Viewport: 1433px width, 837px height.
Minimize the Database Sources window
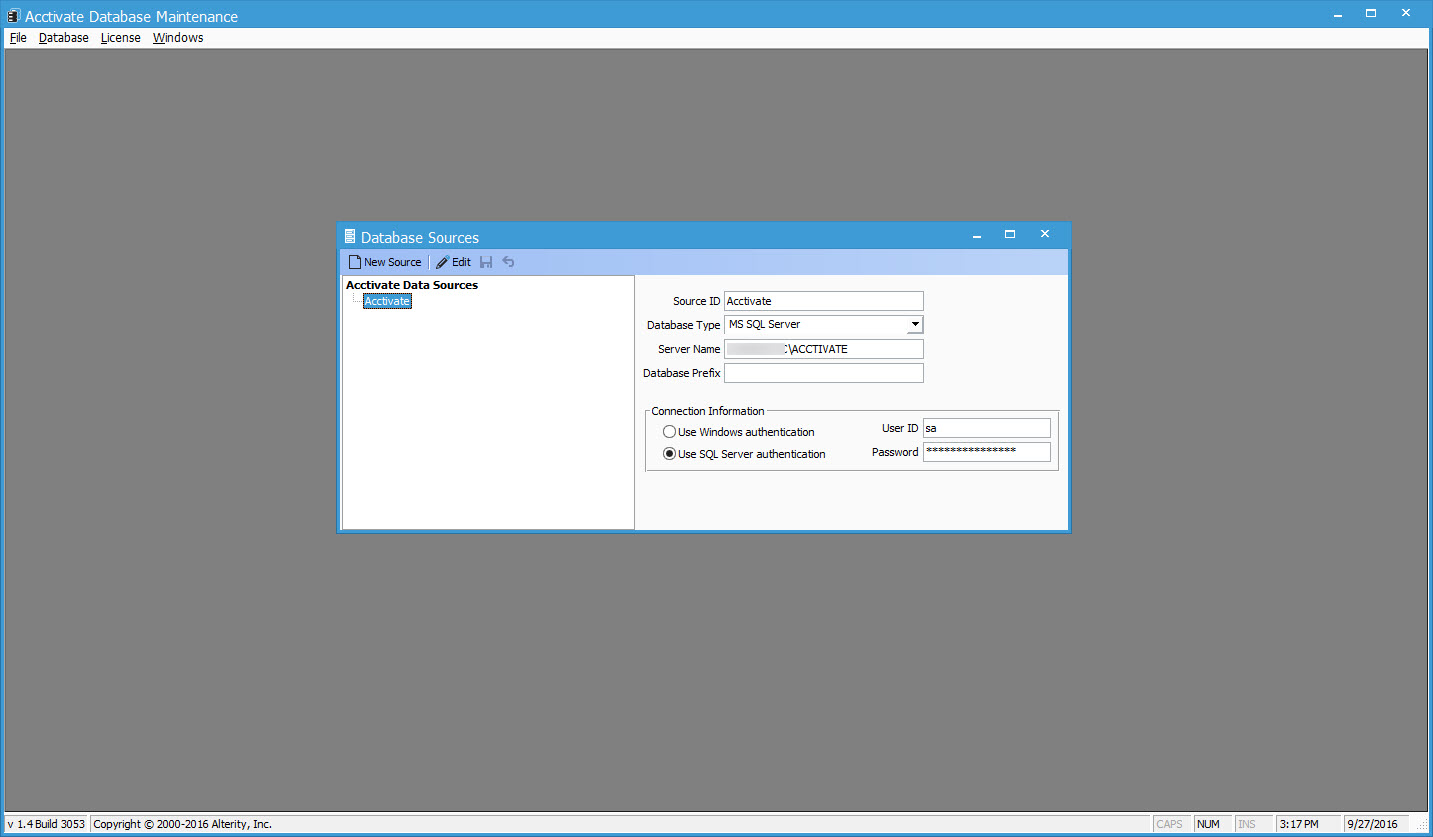977,235
